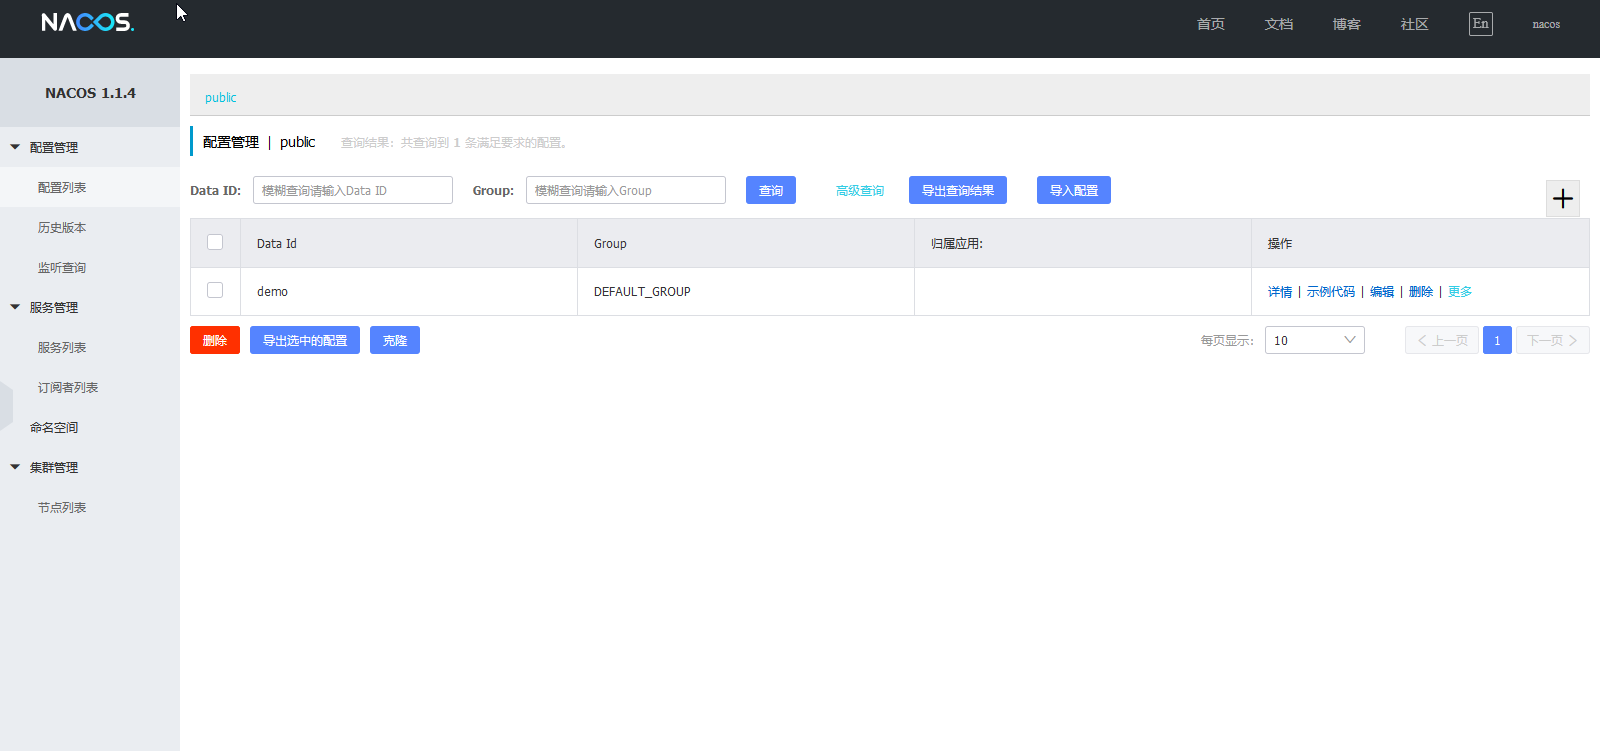
Task: Click the red 删除 button below the table
Action: point(215,340)
